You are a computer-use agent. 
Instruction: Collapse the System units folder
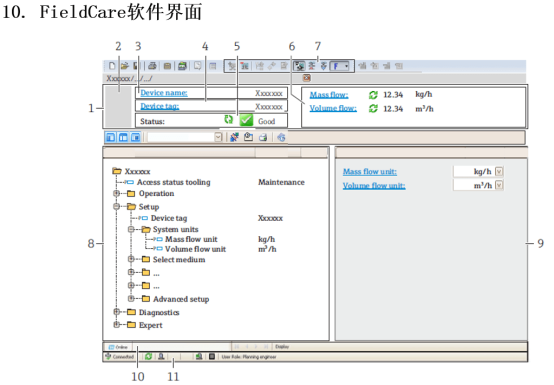pos(131,229)
